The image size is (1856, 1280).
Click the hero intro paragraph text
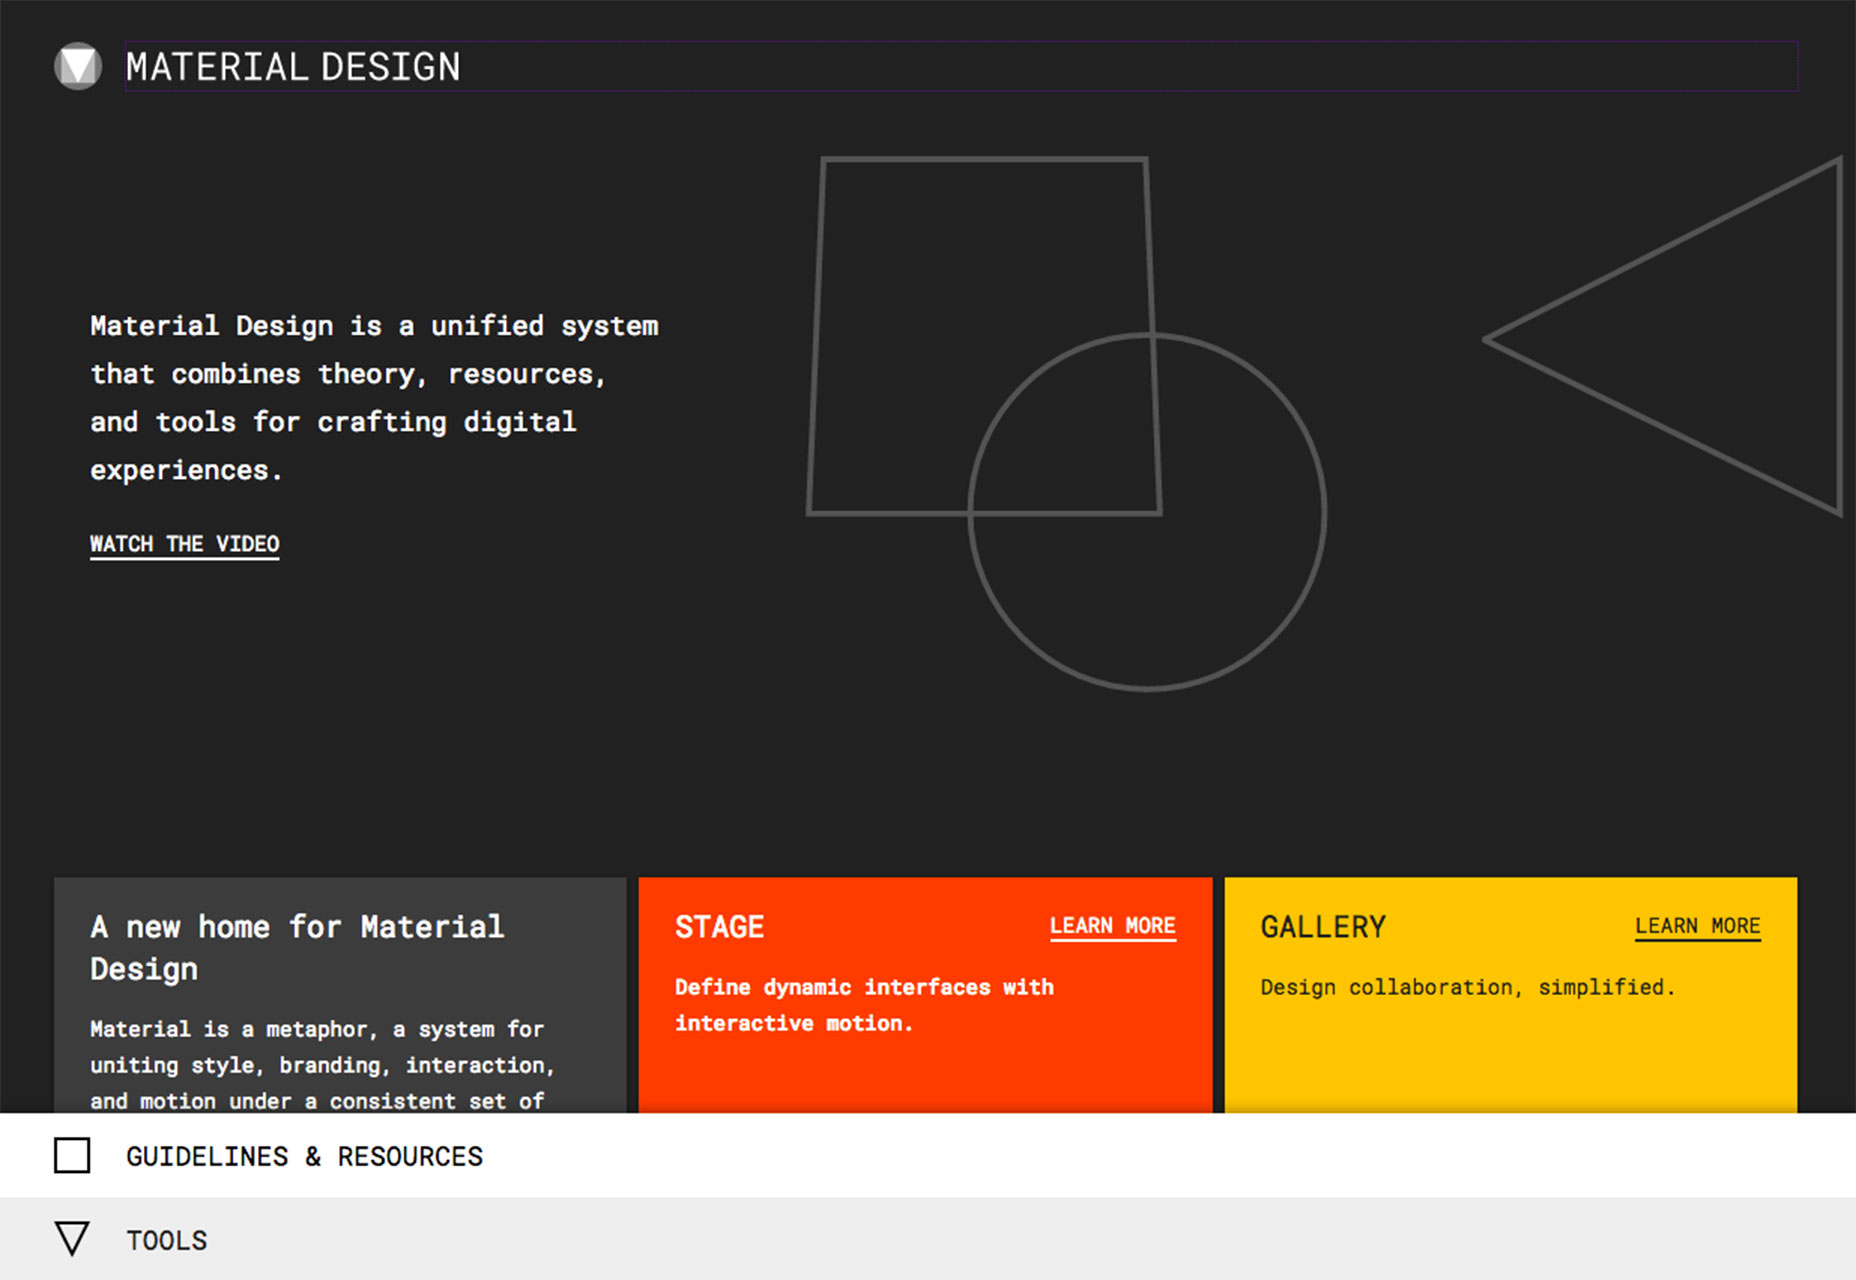tap(374, 398)
